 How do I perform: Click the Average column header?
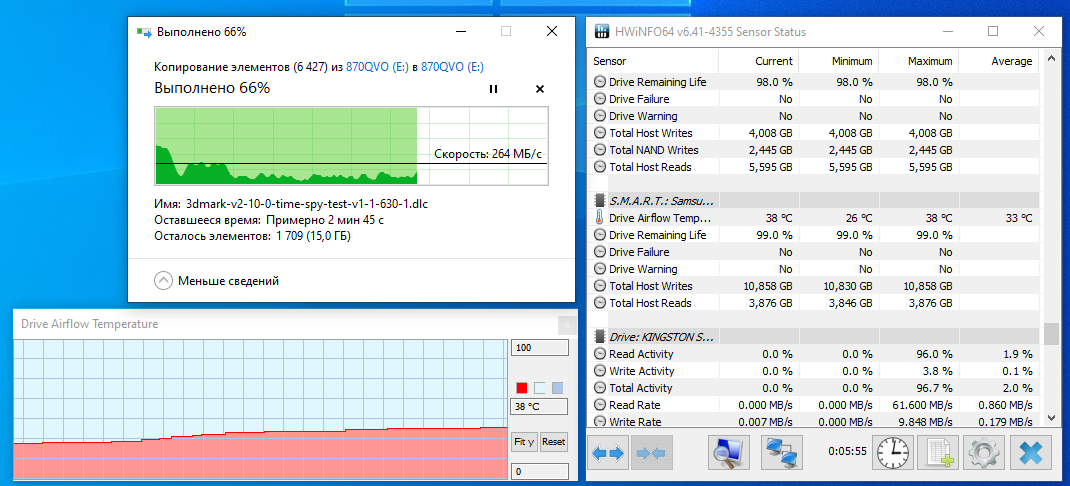998,61
